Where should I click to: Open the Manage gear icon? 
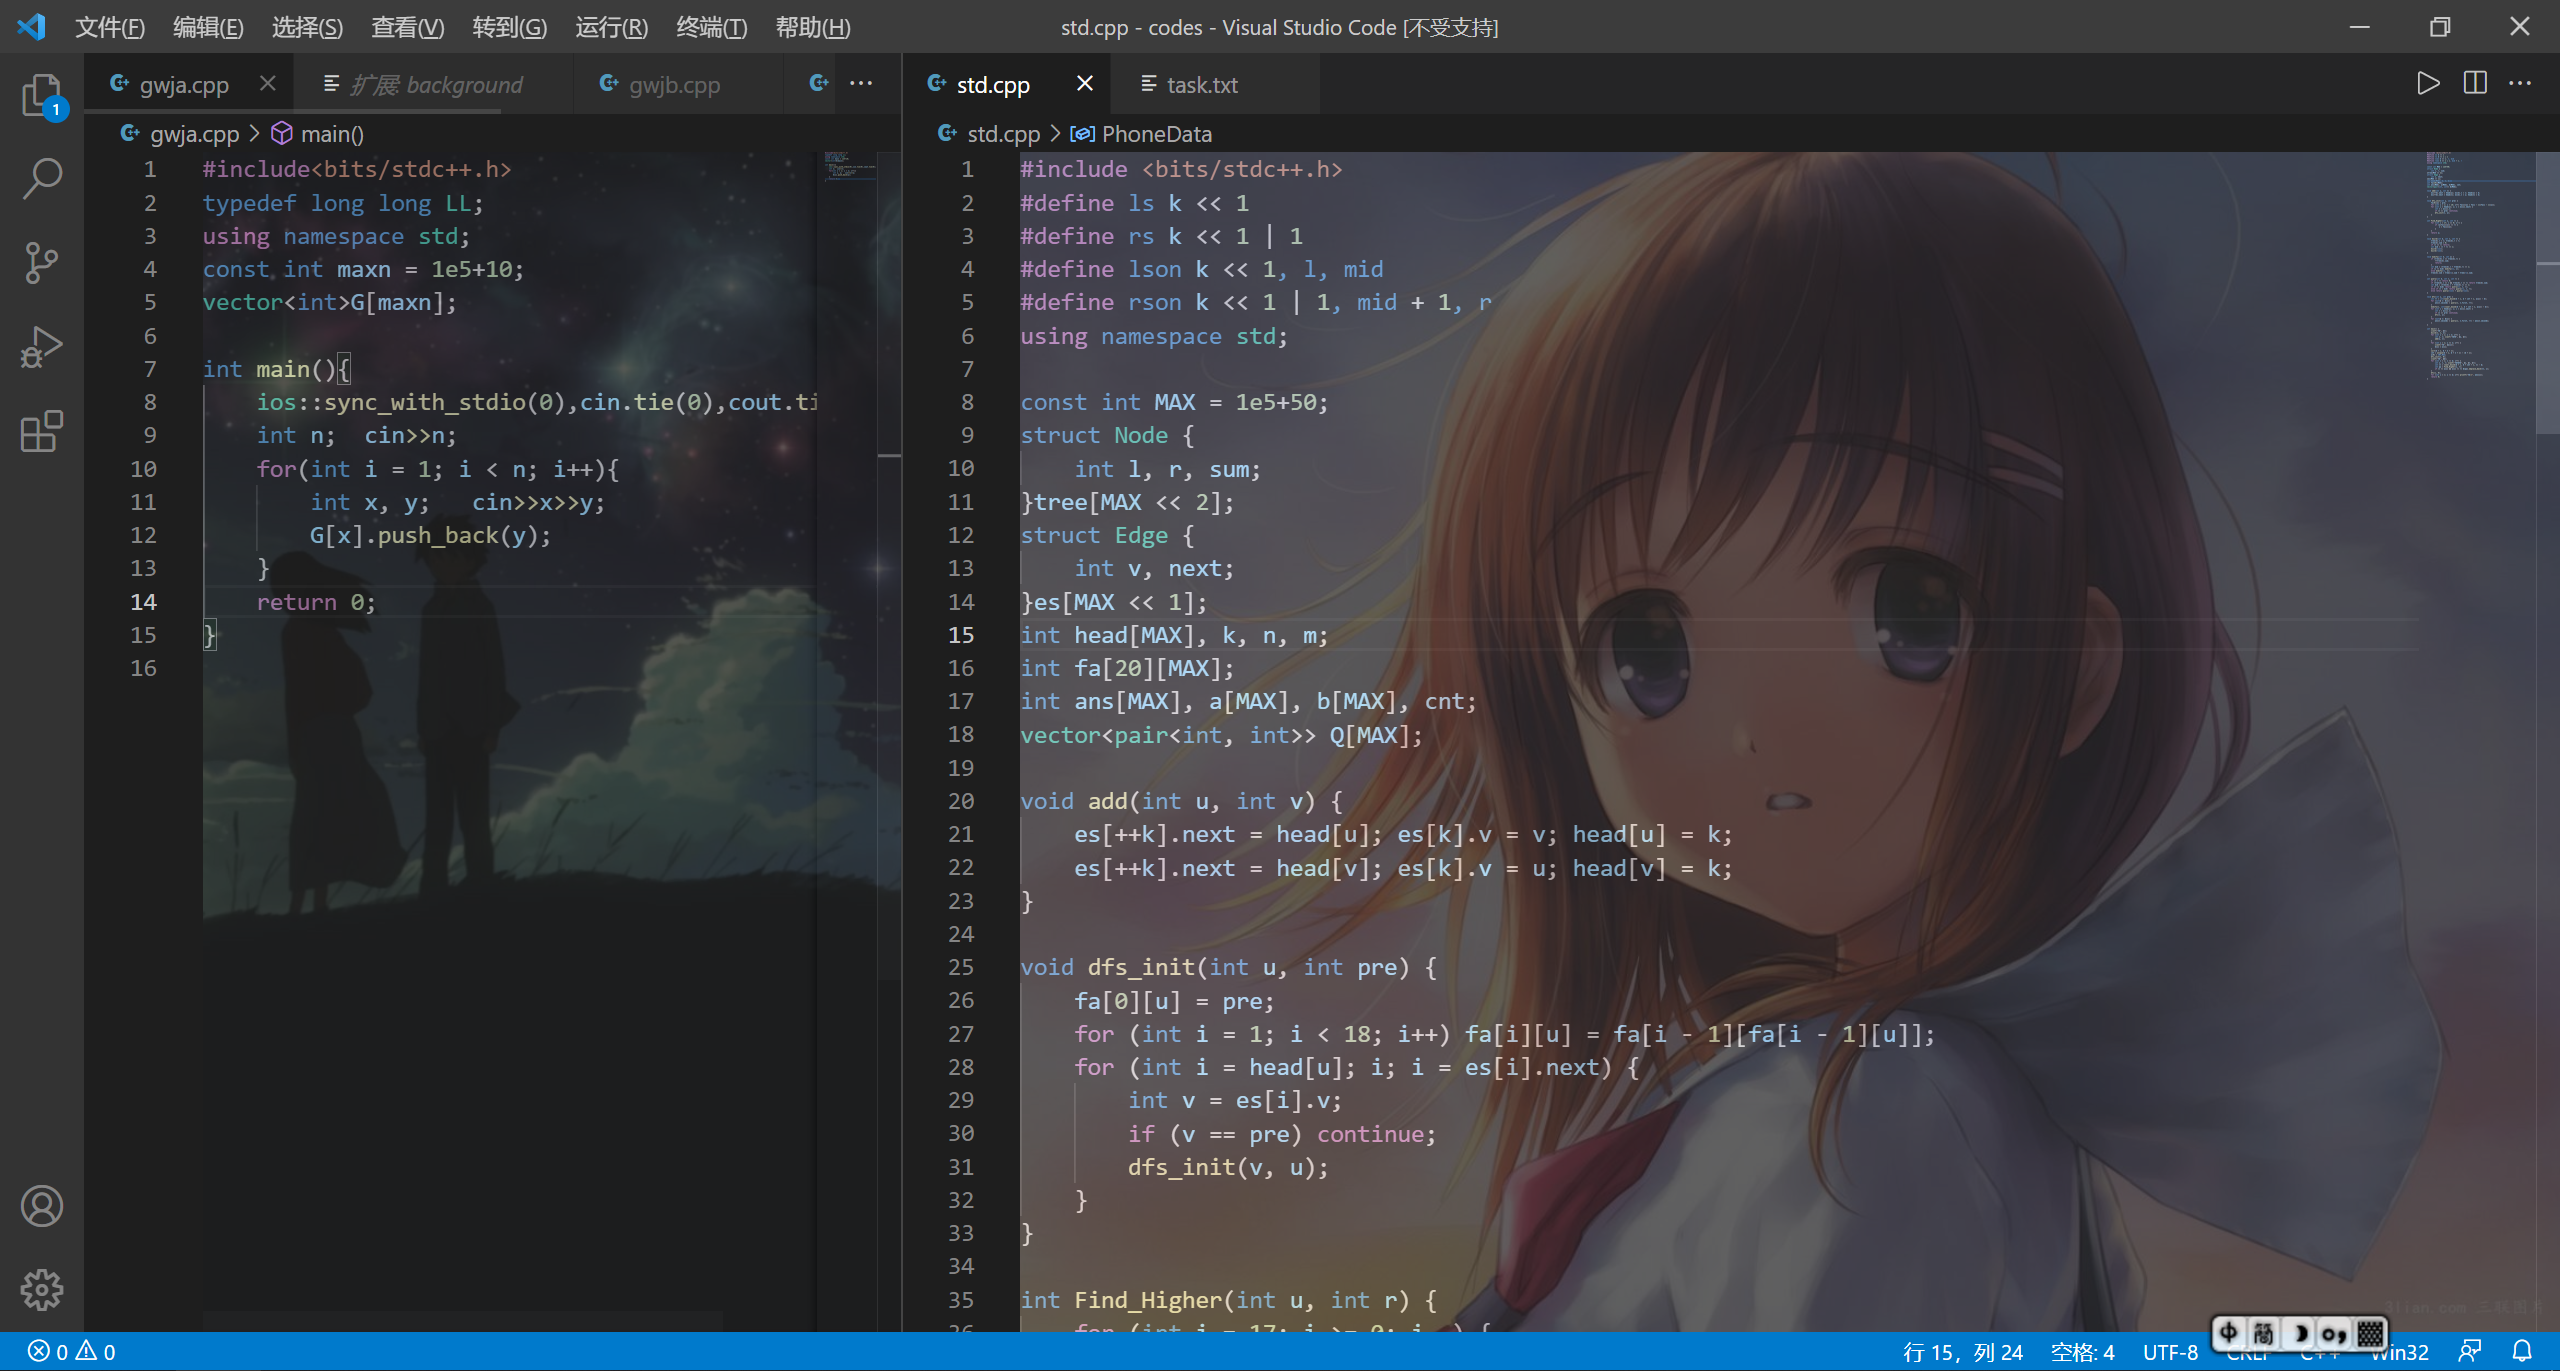[42, 1290]
